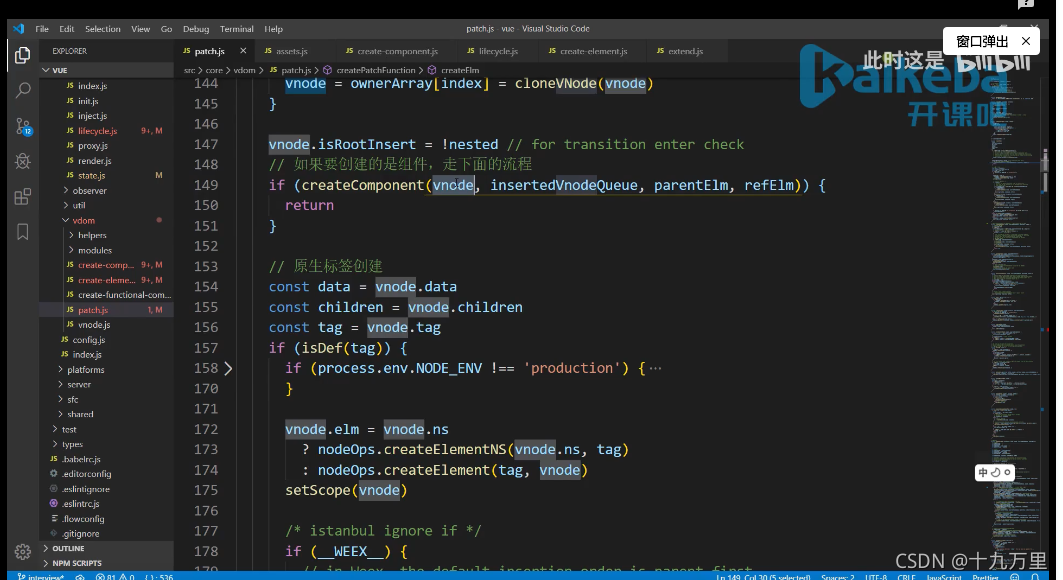The height and width of the screenshot is (580, 1063).
Task: Click the 中 input method indicator
Action: pos(983,472)
